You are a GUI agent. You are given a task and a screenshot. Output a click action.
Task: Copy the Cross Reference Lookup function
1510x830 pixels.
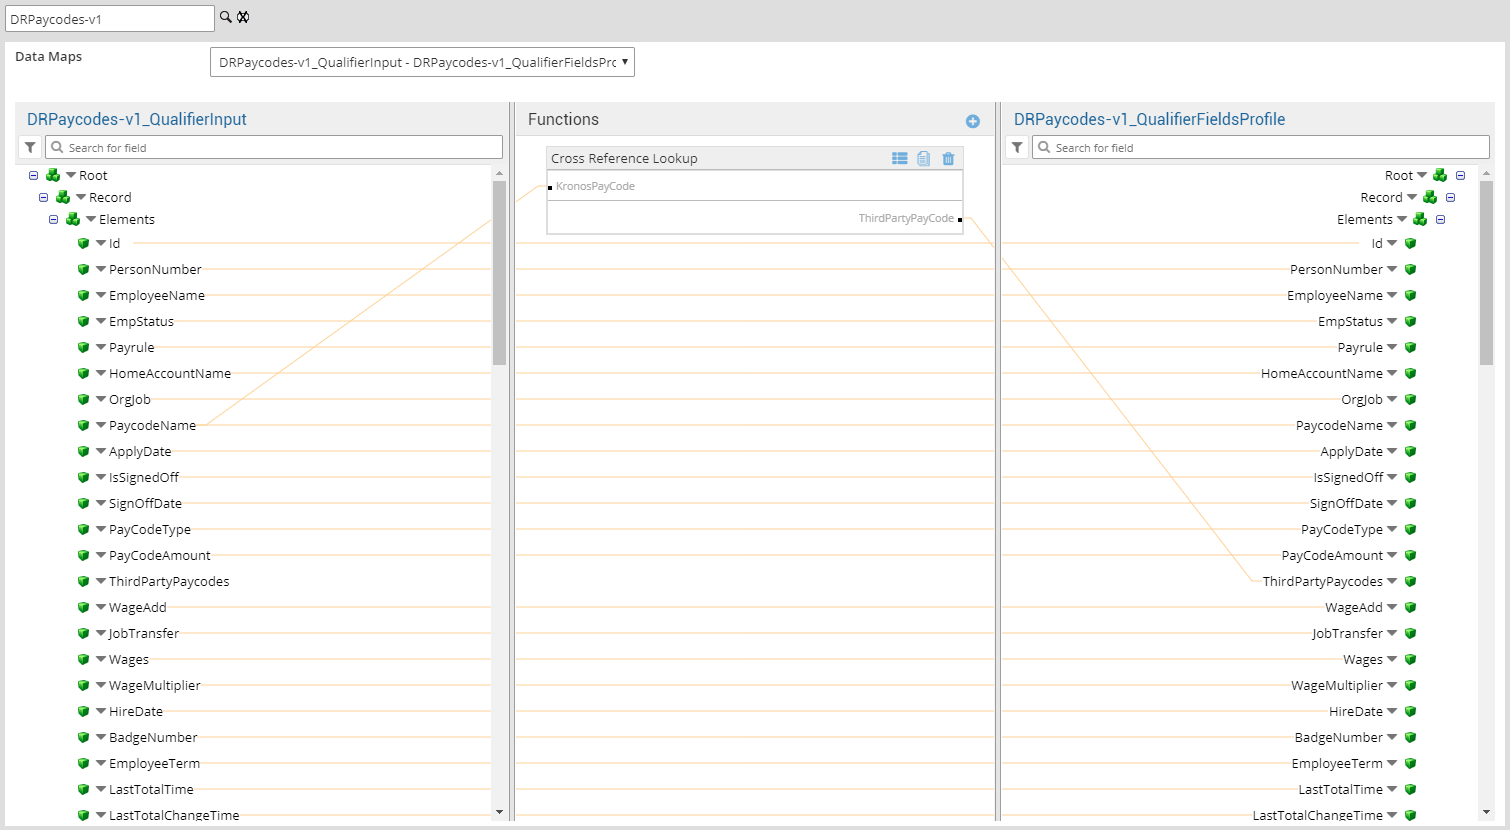(x=923, y=158)
